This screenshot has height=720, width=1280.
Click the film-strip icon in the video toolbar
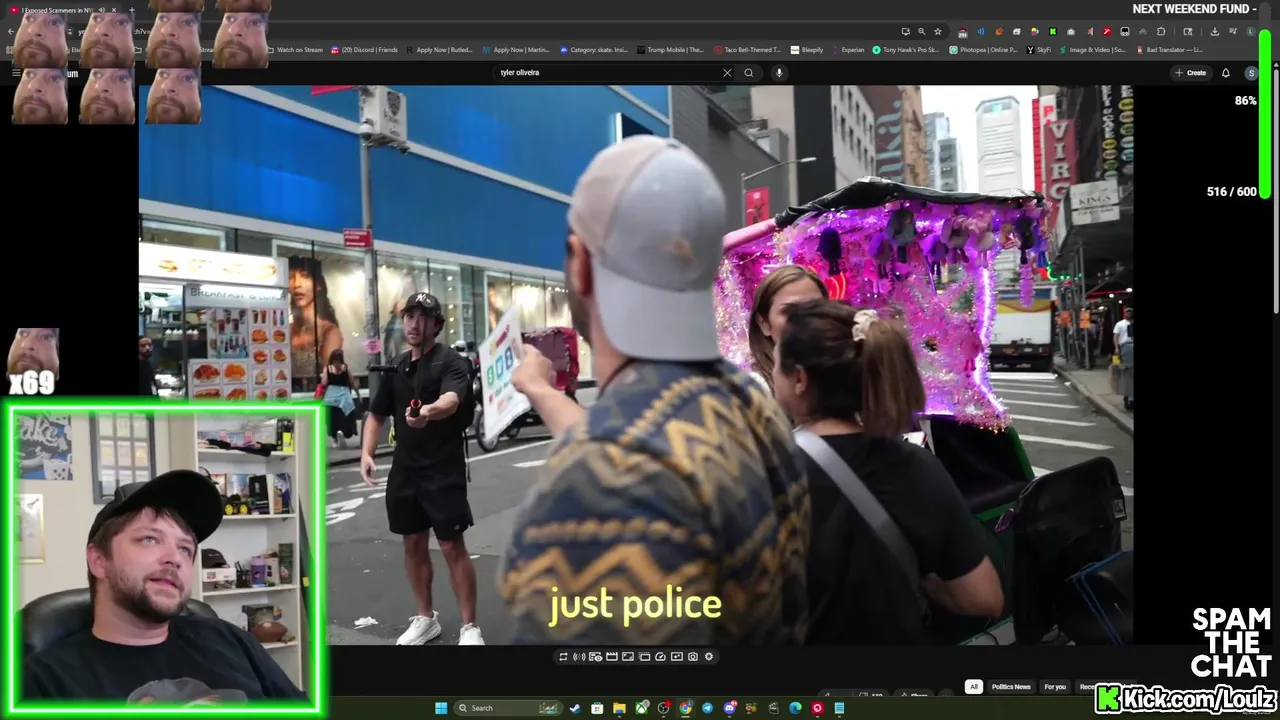tap(612, 657)
